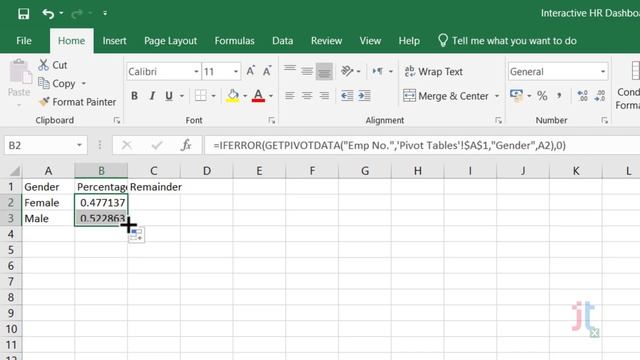The image size is (640, 360).
Task: Click the Select All corner triangle
Action: pyautogui.click(x=14, y=171)
